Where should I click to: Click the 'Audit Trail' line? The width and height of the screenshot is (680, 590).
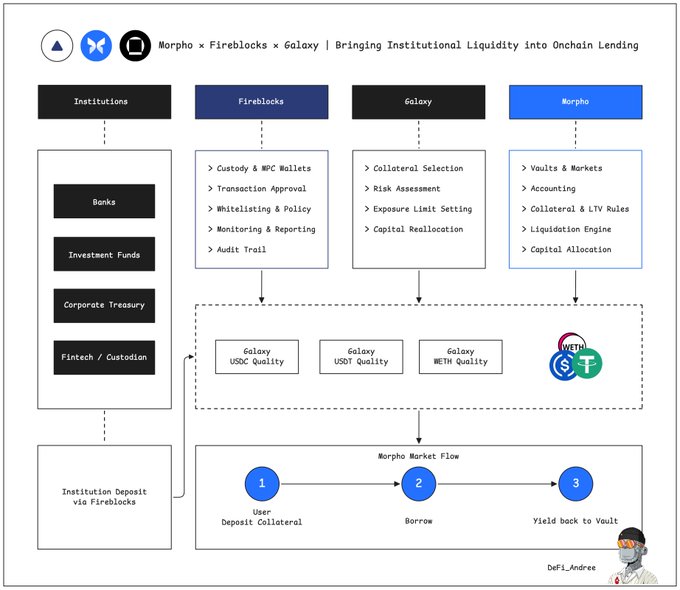pyautogui.click(x=237, y=249)
